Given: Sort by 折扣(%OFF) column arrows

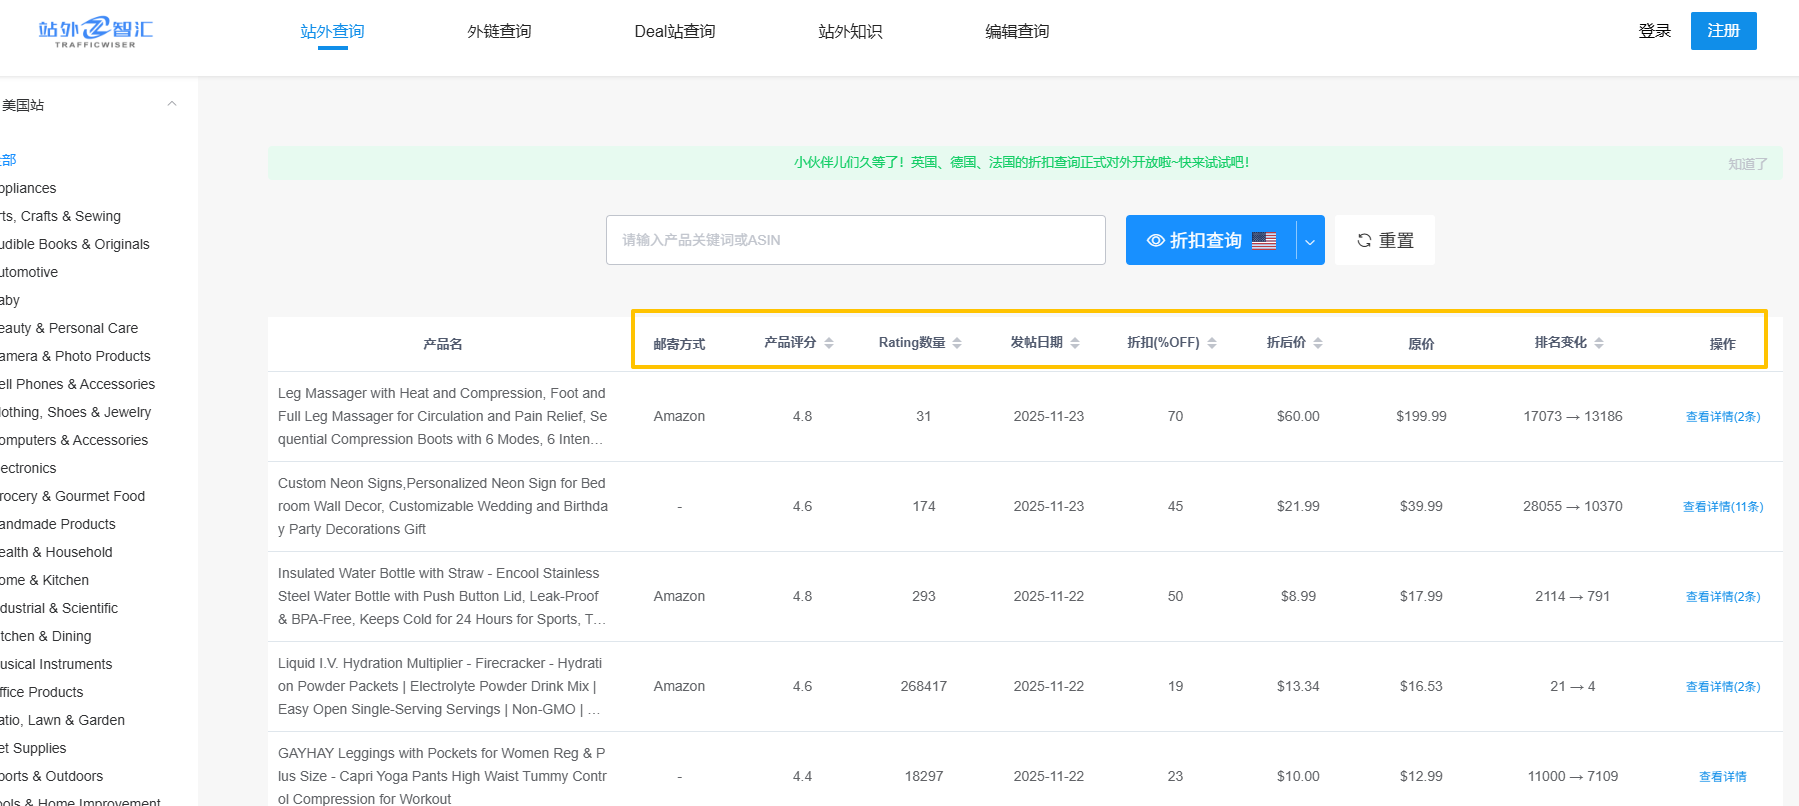Looking at the screenshot, I should [1212, 343].
